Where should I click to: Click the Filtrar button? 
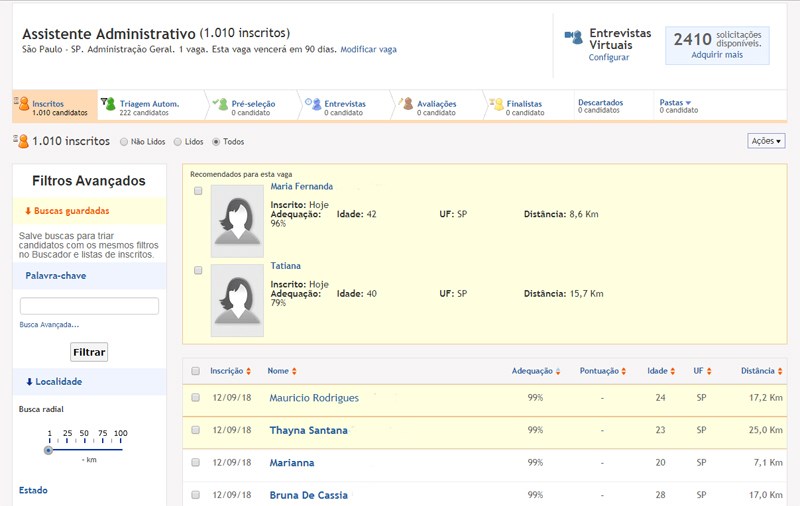click(x=89, y=352)
